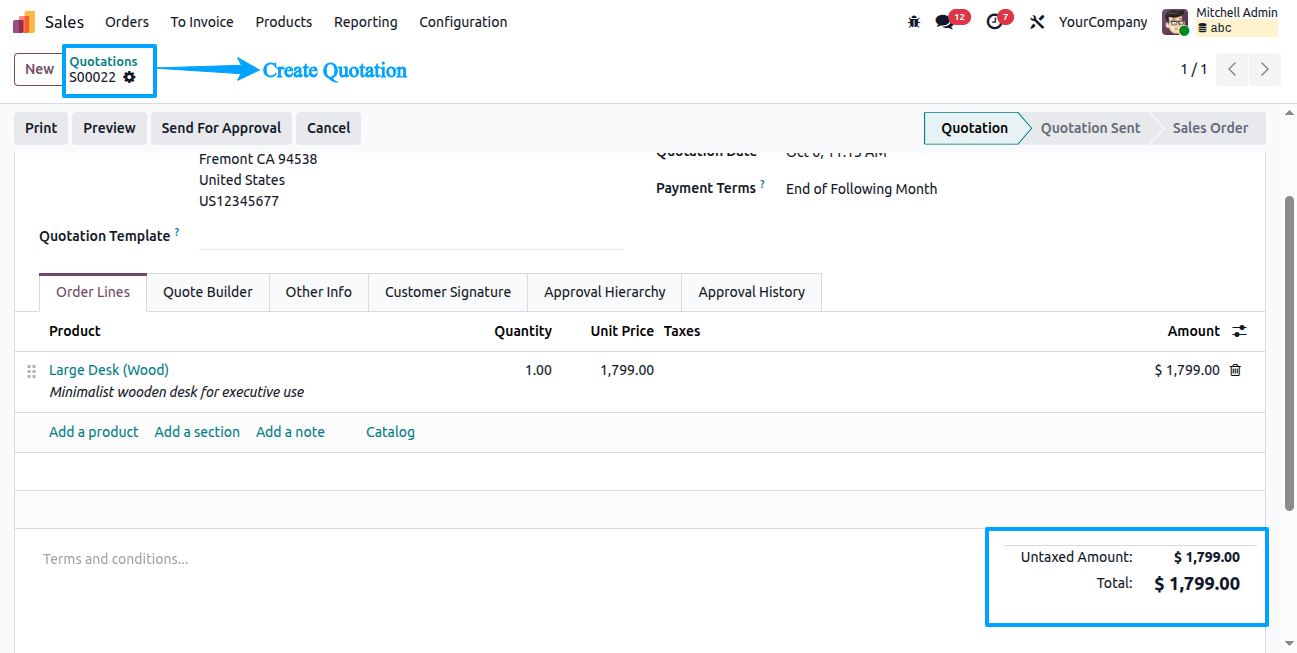Open the Configuration menu
This screenshot has height=653, width=1297.
(463, 21)
